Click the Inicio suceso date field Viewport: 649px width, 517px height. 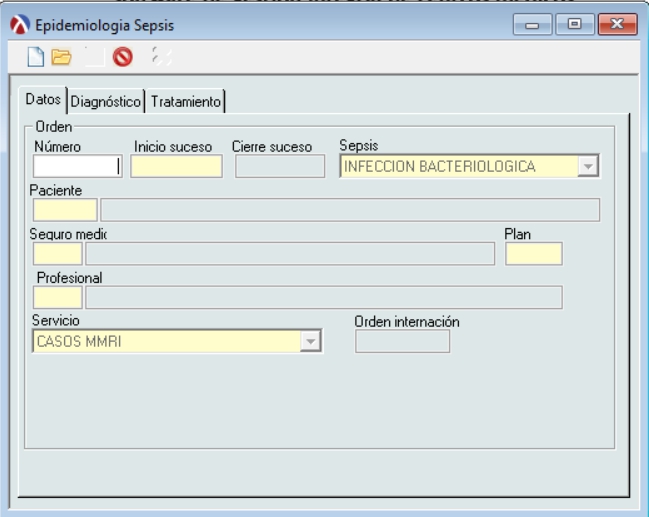point(176,167)
